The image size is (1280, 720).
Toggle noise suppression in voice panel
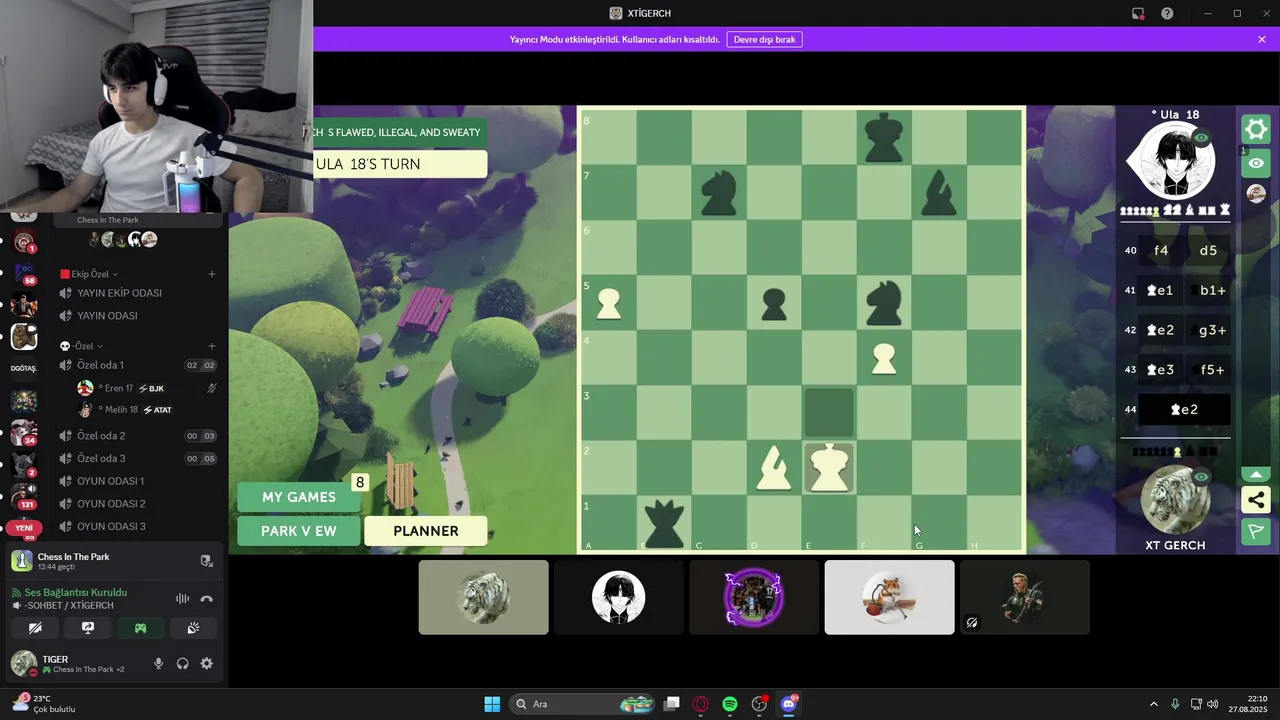point(182,598)
